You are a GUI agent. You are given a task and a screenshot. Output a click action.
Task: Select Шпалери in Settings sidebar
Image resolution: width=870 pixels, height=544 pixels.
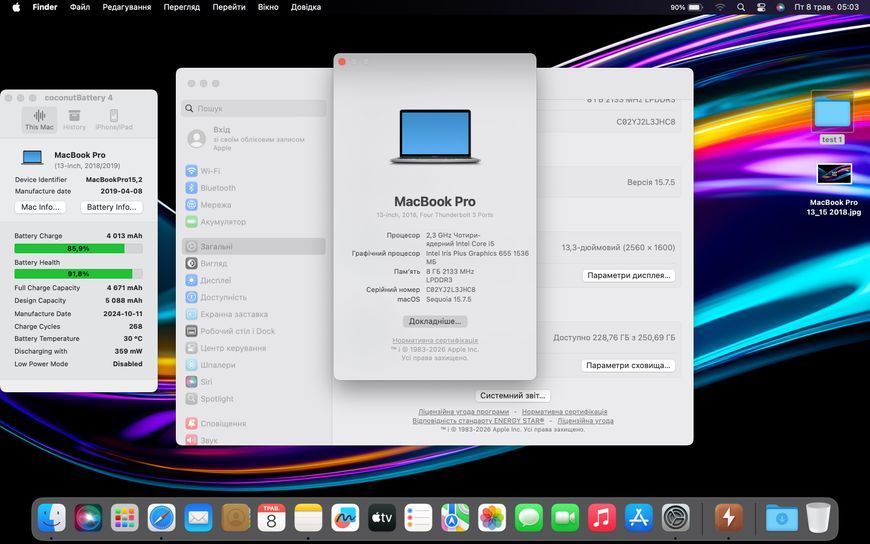(254, 365)
